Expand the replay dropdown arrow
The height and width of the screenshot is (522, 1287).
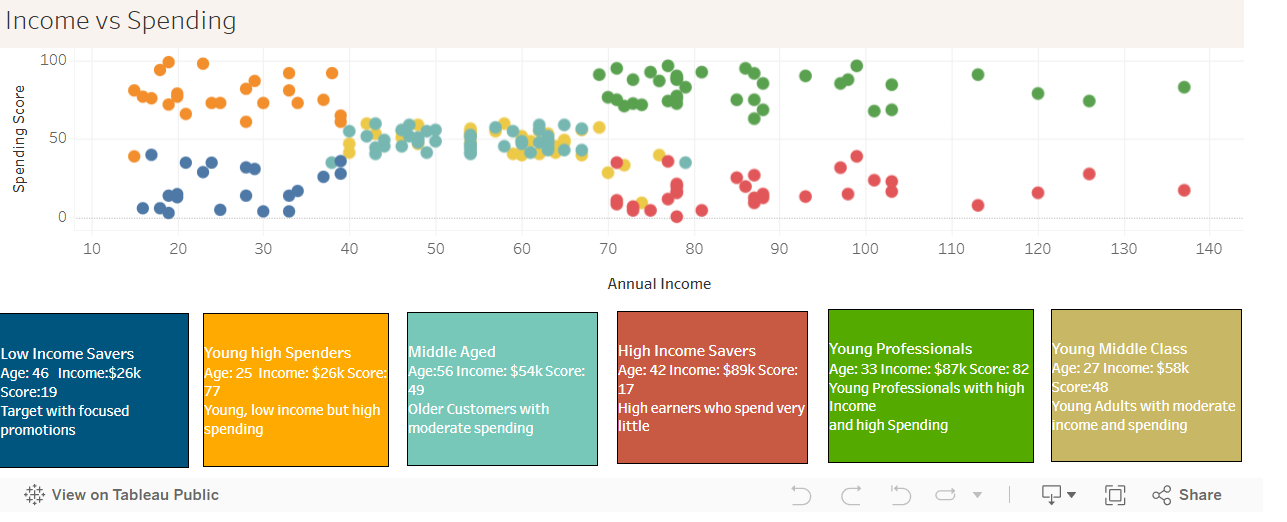(977, 495)
